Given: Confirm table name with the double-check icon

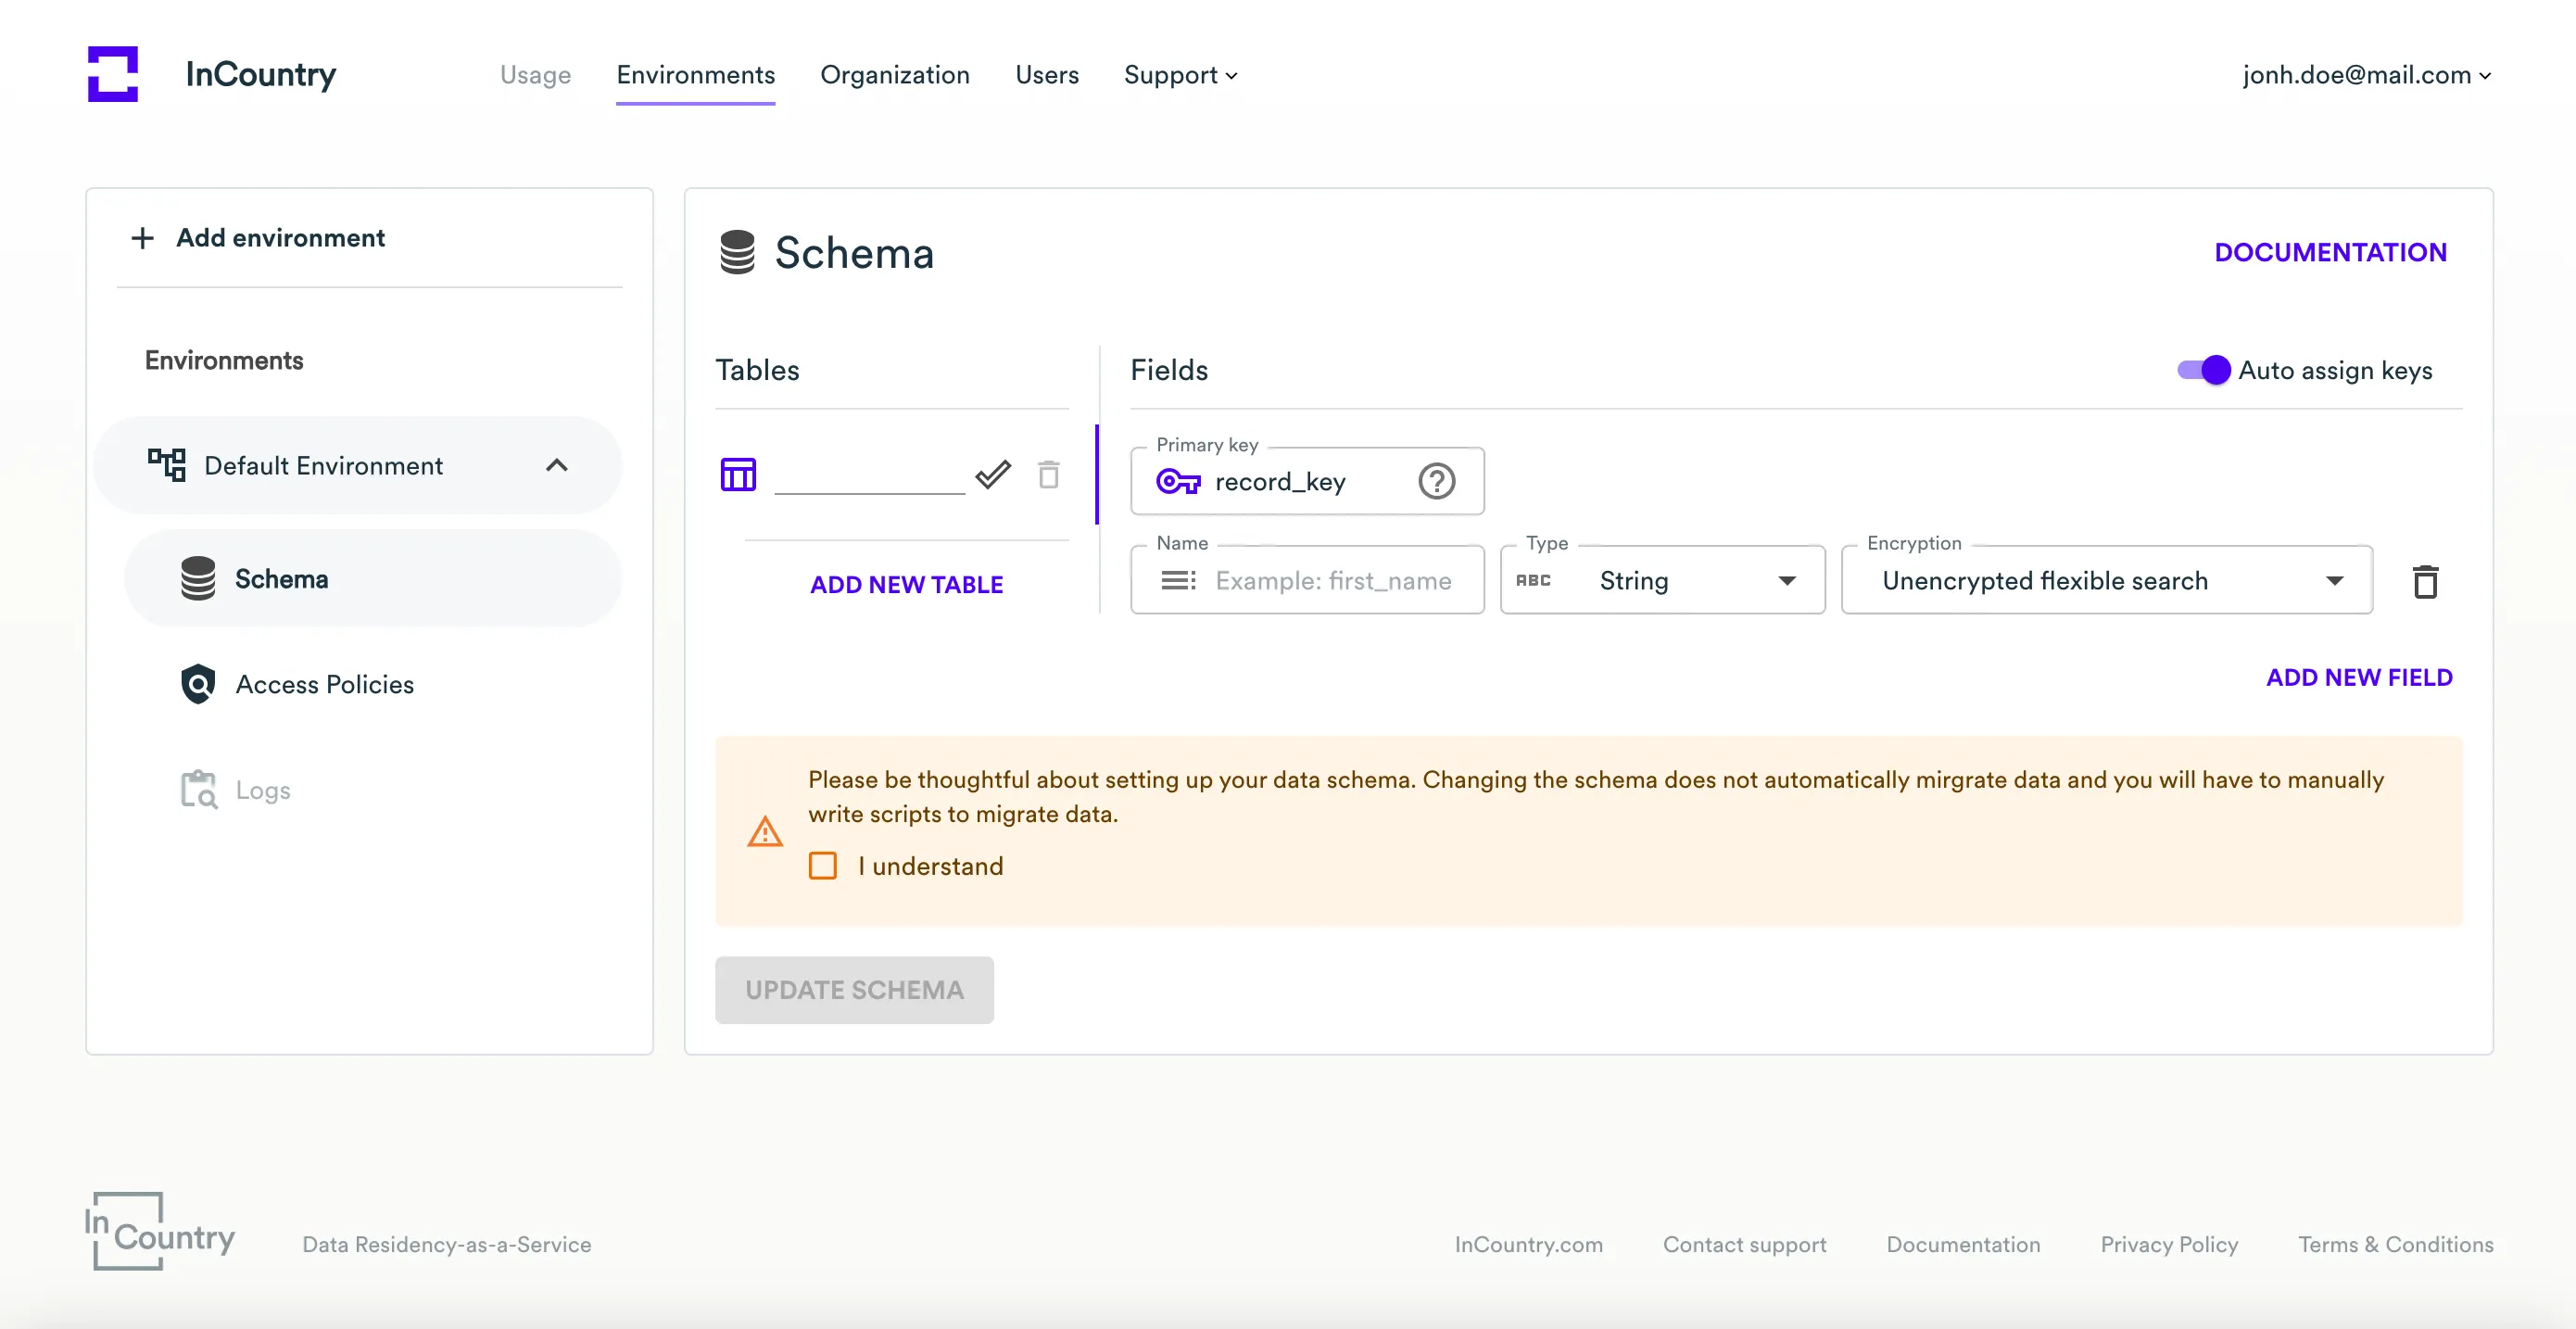Looking at the screenshot, I should (x=992, y=474).
